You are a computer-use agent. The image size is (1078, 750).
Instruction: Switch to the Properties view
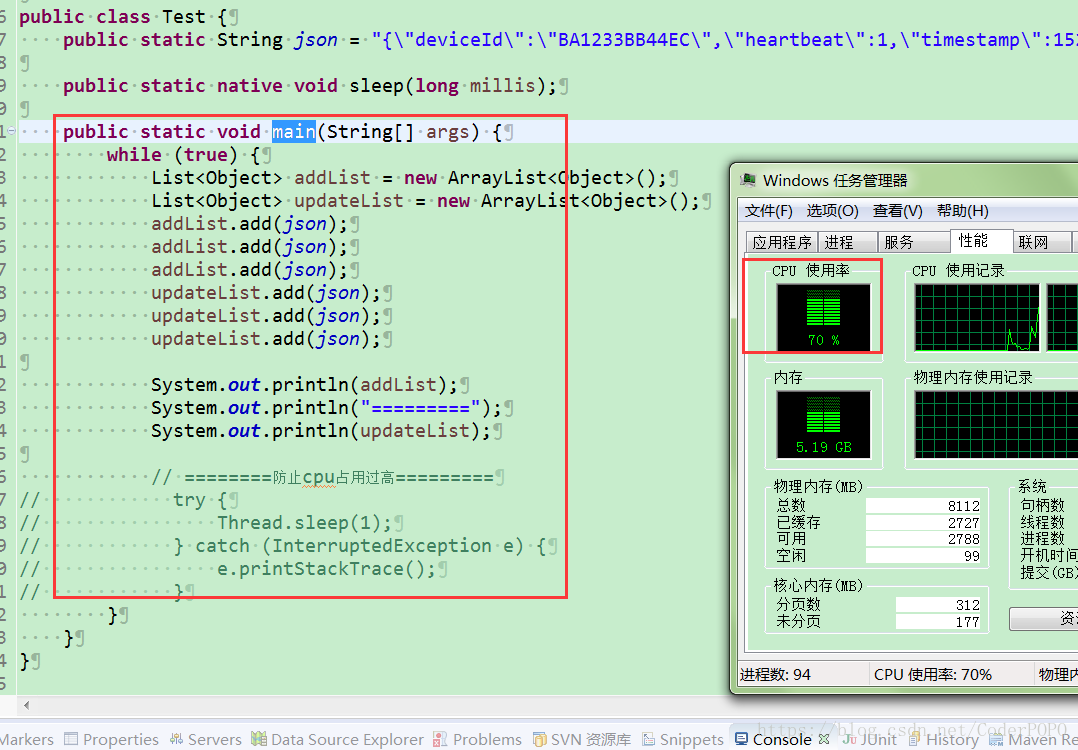[x=111, y=739]
